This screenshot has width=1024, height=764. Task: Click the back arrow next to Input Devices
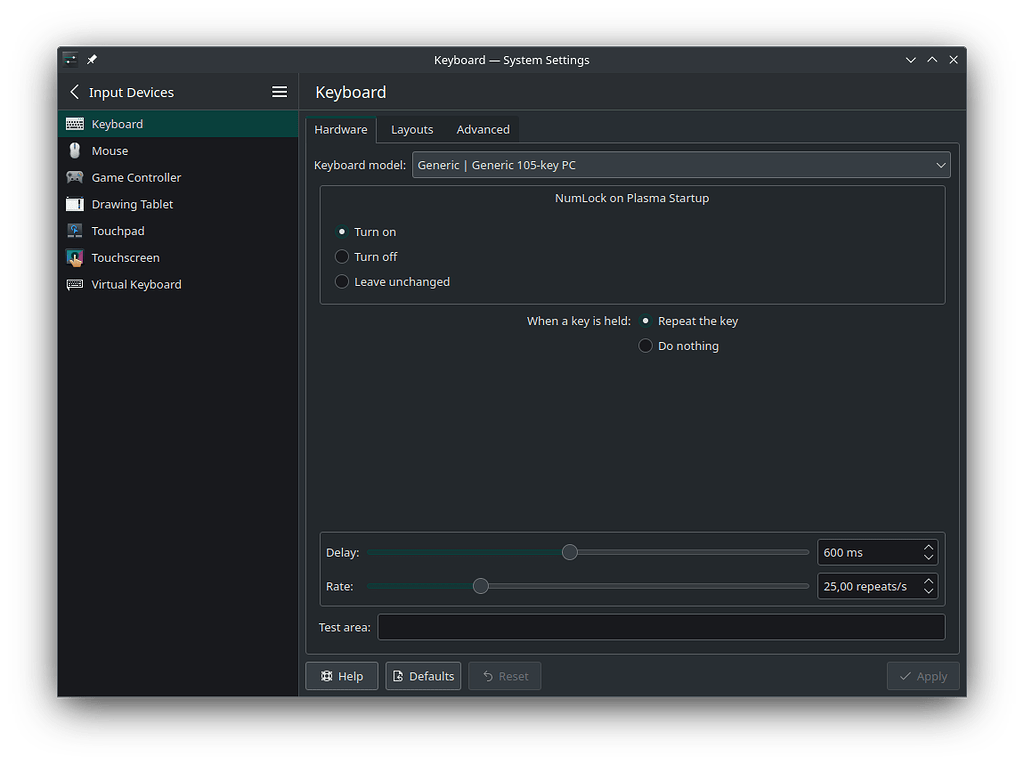75,91
